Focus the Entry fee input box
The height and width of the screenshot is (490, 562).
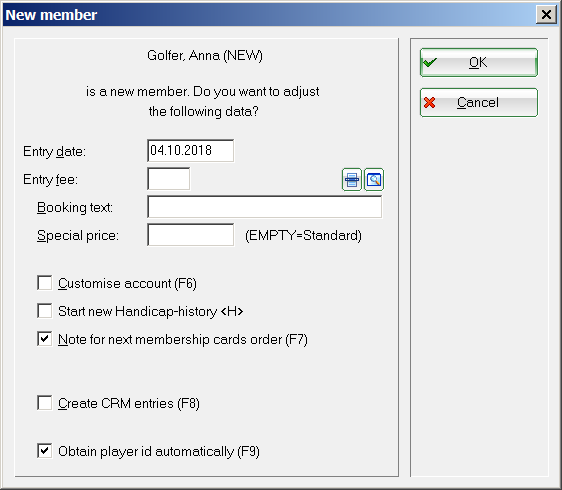pyautogui.click(x=169, y=179)
